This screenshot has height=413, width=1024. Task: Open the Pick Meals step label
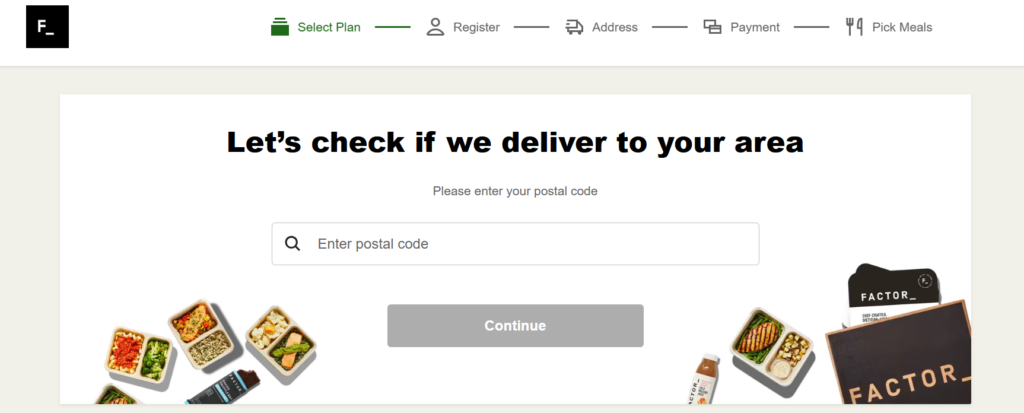(902, 27)
